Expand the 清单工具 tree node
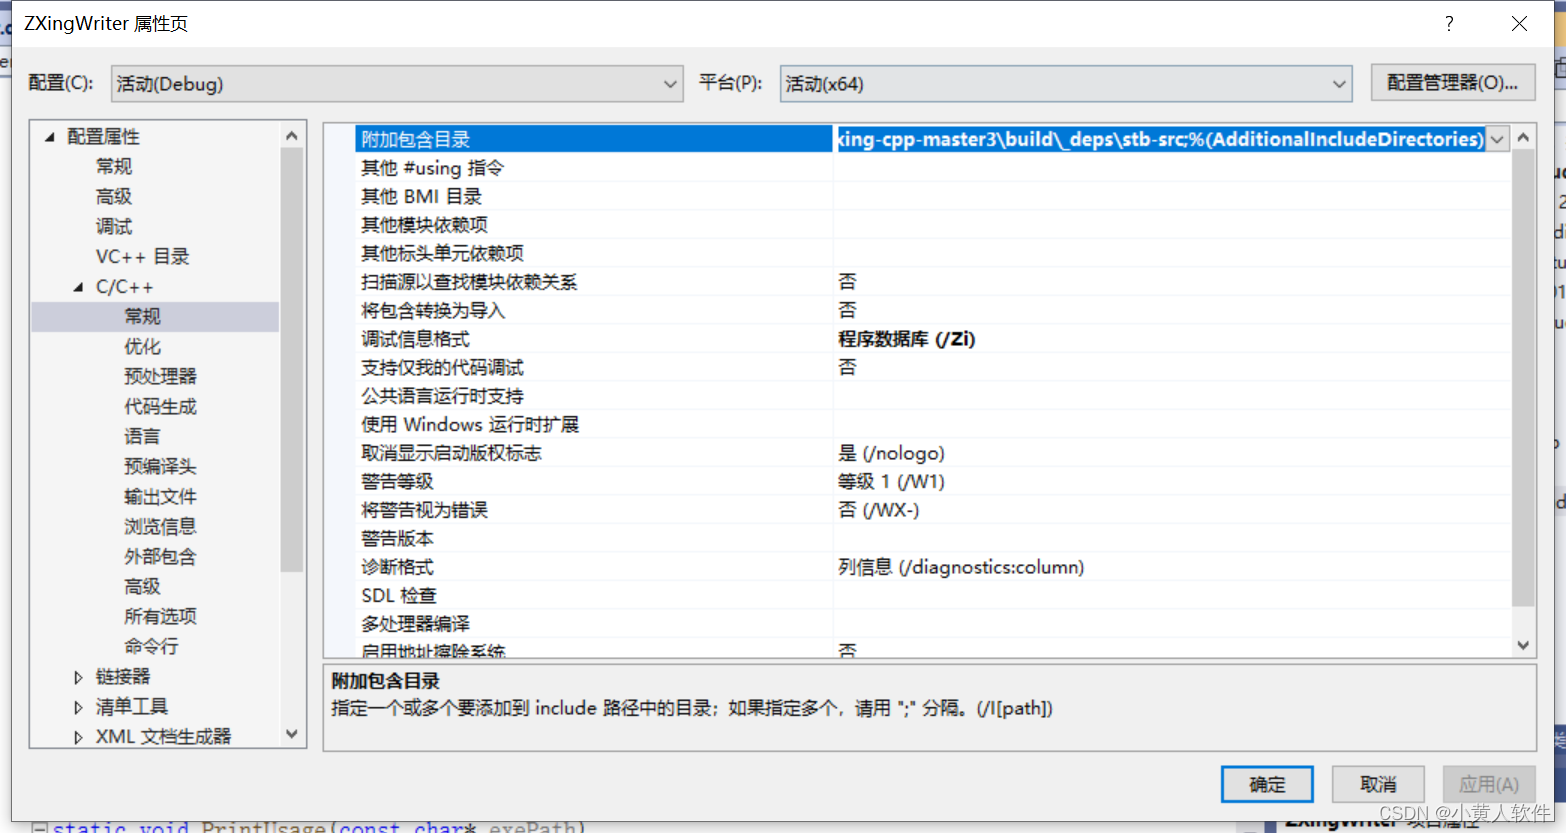 point(80,706)
